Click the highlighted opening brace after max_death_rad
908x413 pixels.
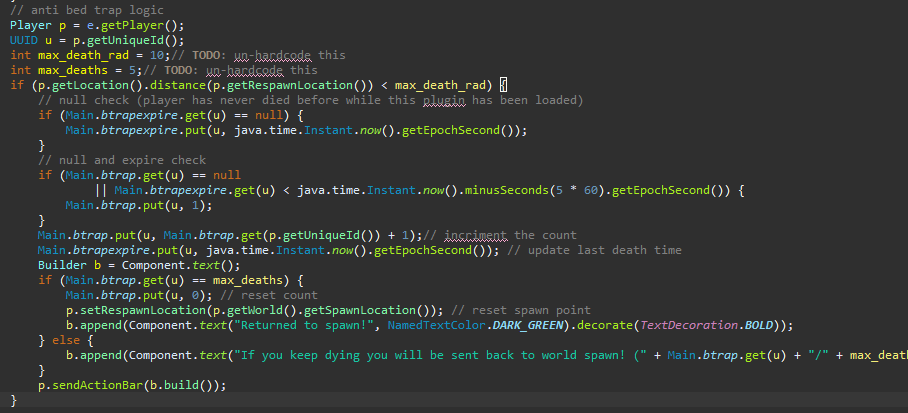503,85
